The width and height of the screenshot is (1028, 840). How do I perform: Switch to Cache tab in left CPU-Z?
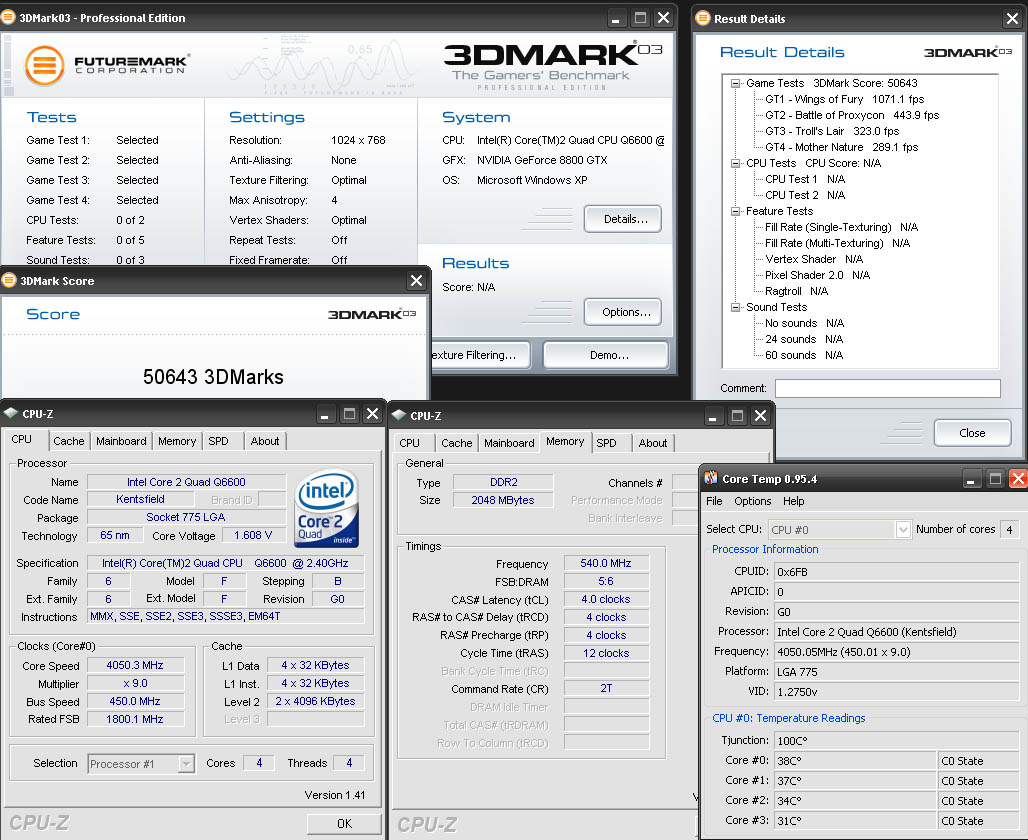[x=69, y=441]
